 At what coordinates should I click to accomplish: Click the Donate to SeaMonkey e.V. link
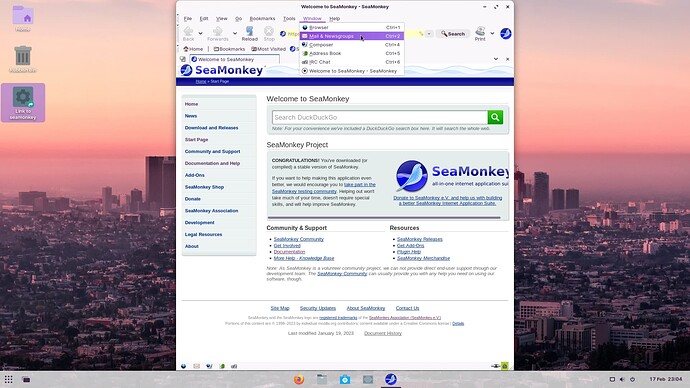pos(448,201)
